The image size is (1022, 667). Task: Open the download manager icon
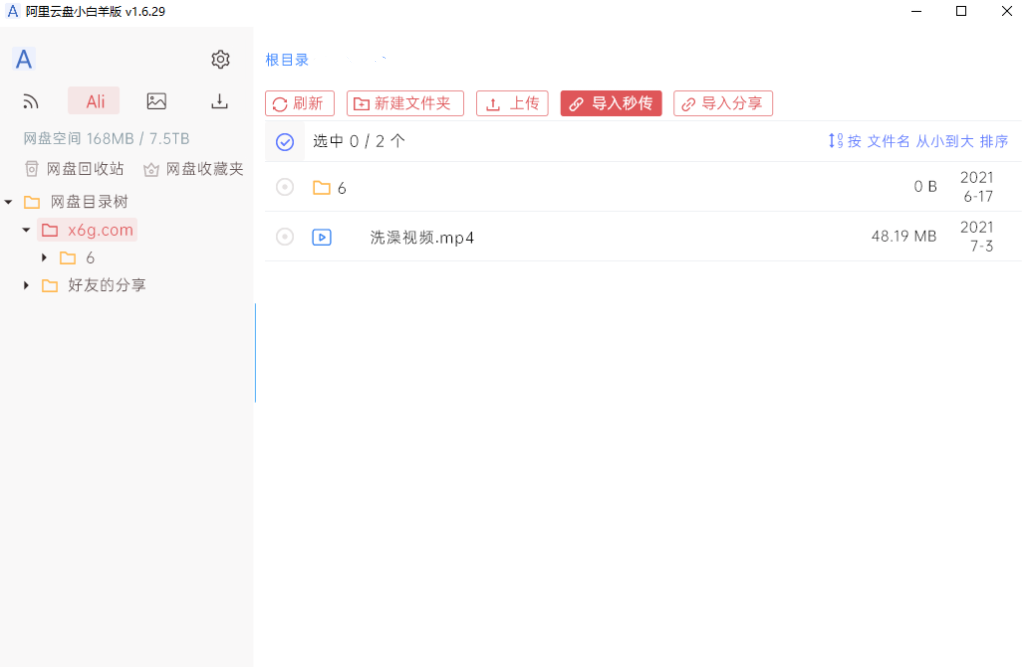pyautogui.click(x=219, y=100)
